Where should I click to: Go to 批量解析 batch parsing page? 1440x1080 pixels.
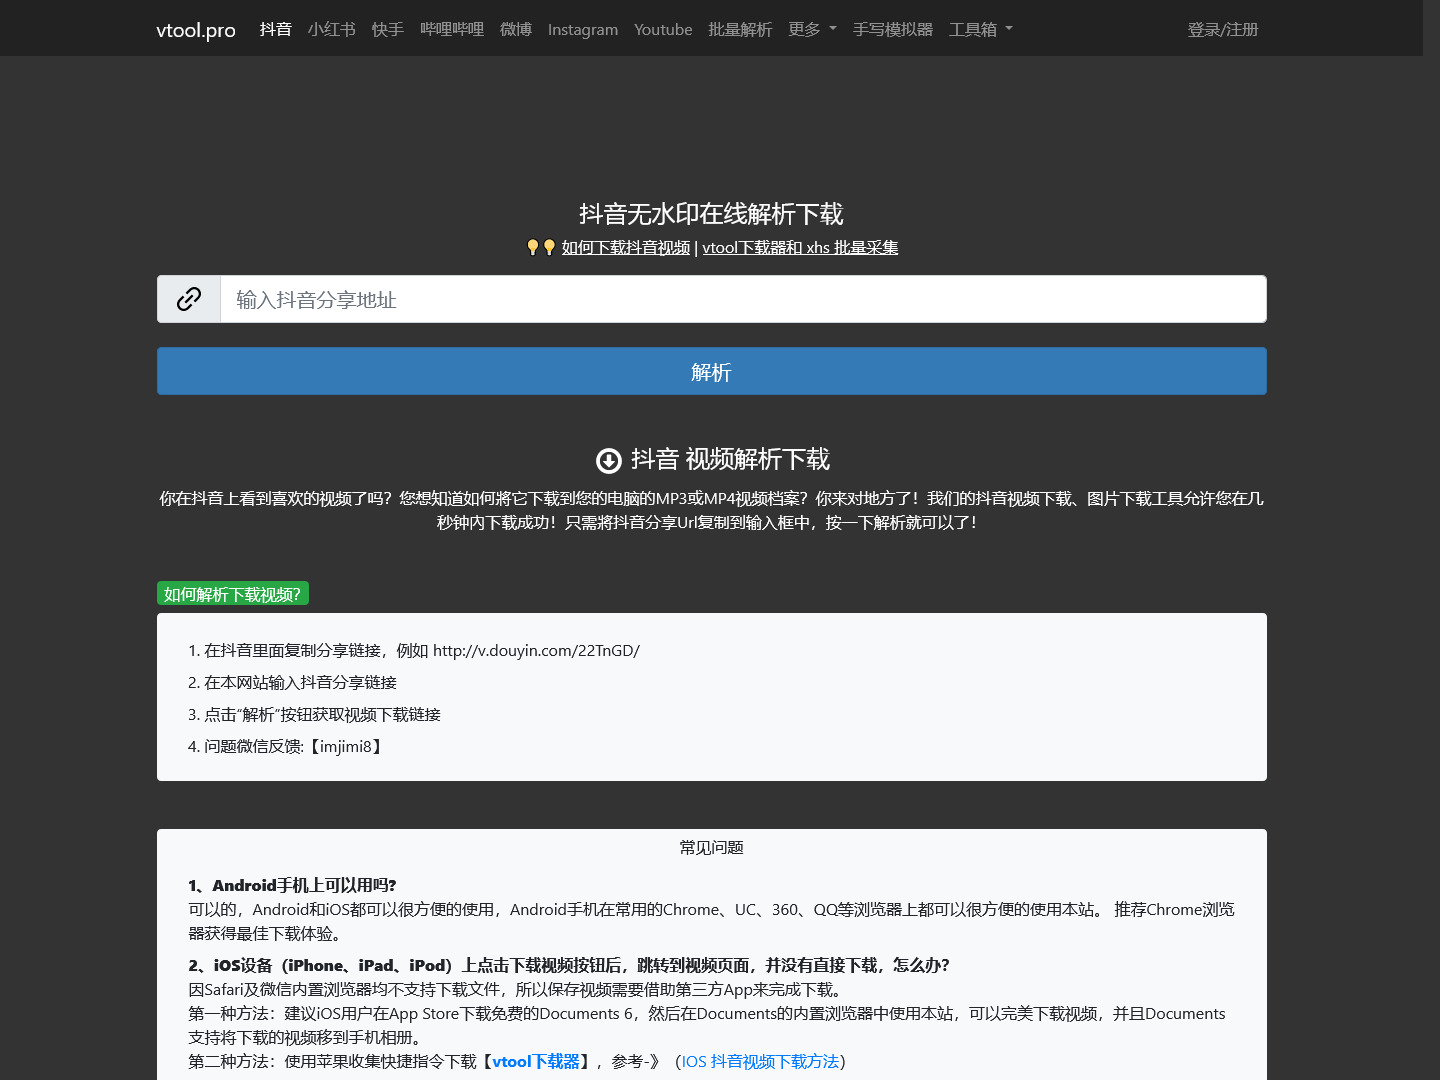click(740, 29)
